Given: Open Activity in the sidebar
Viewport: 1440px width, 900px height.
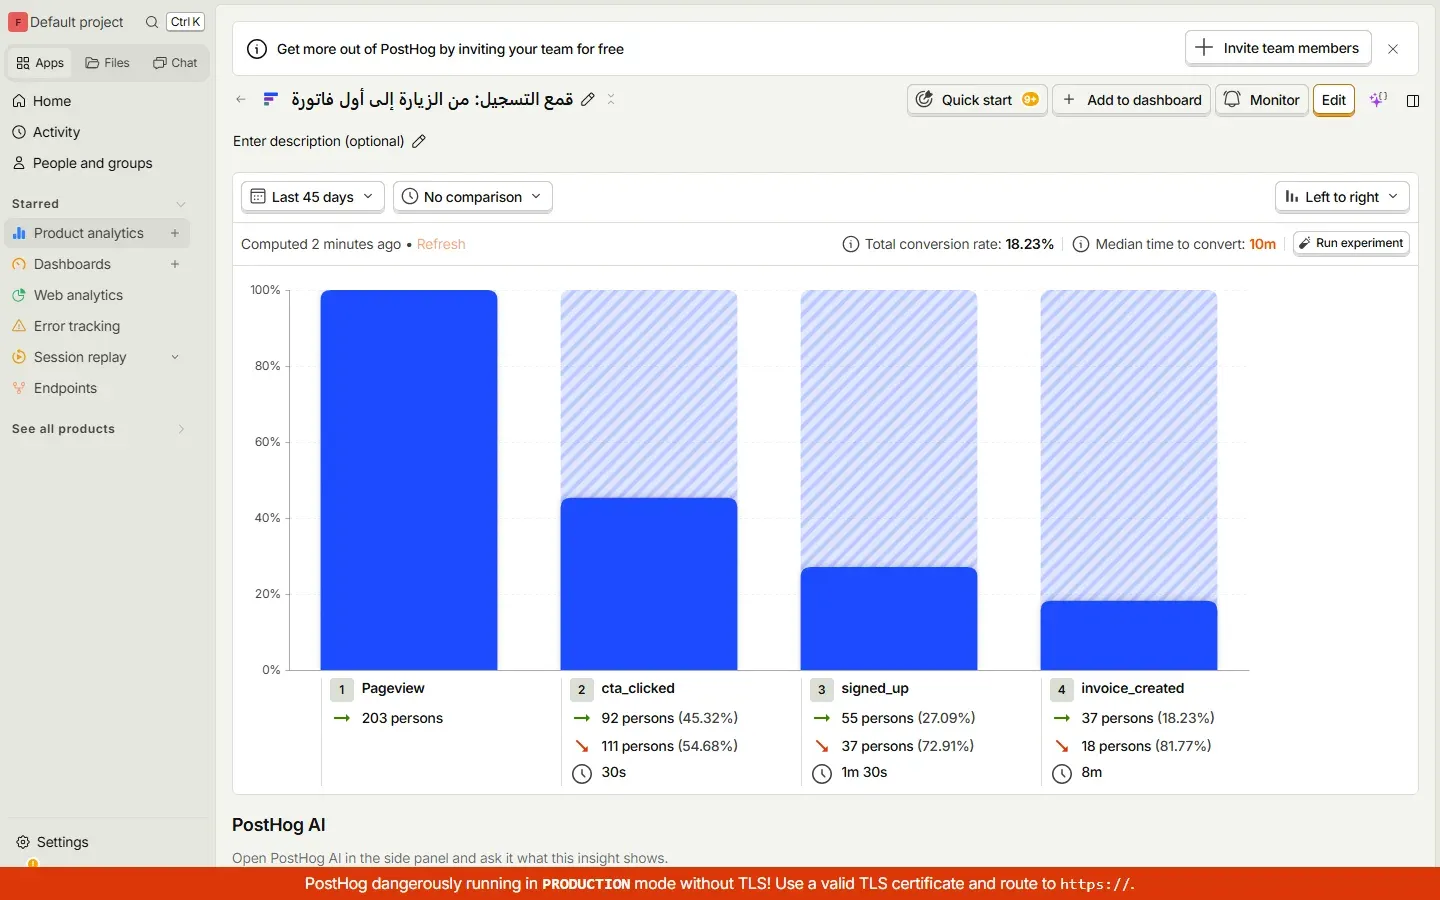Looking at the screenshot, I should point(97,132).
